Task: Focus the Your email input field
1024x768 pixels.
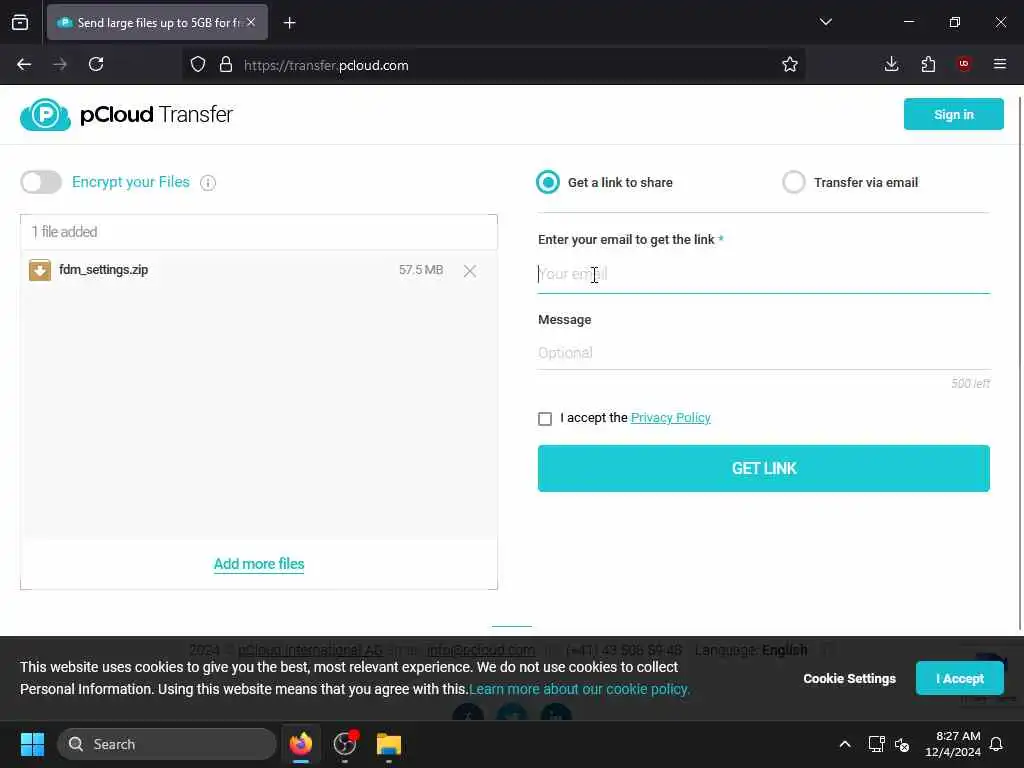Action: [x=763, y=274]
